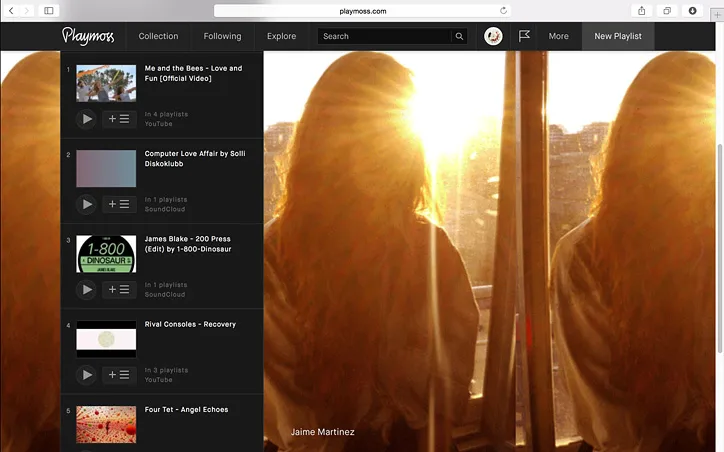Add Computer Love Affair to playlist
Viewport: 724px width, 452px height.
point(119,204)
